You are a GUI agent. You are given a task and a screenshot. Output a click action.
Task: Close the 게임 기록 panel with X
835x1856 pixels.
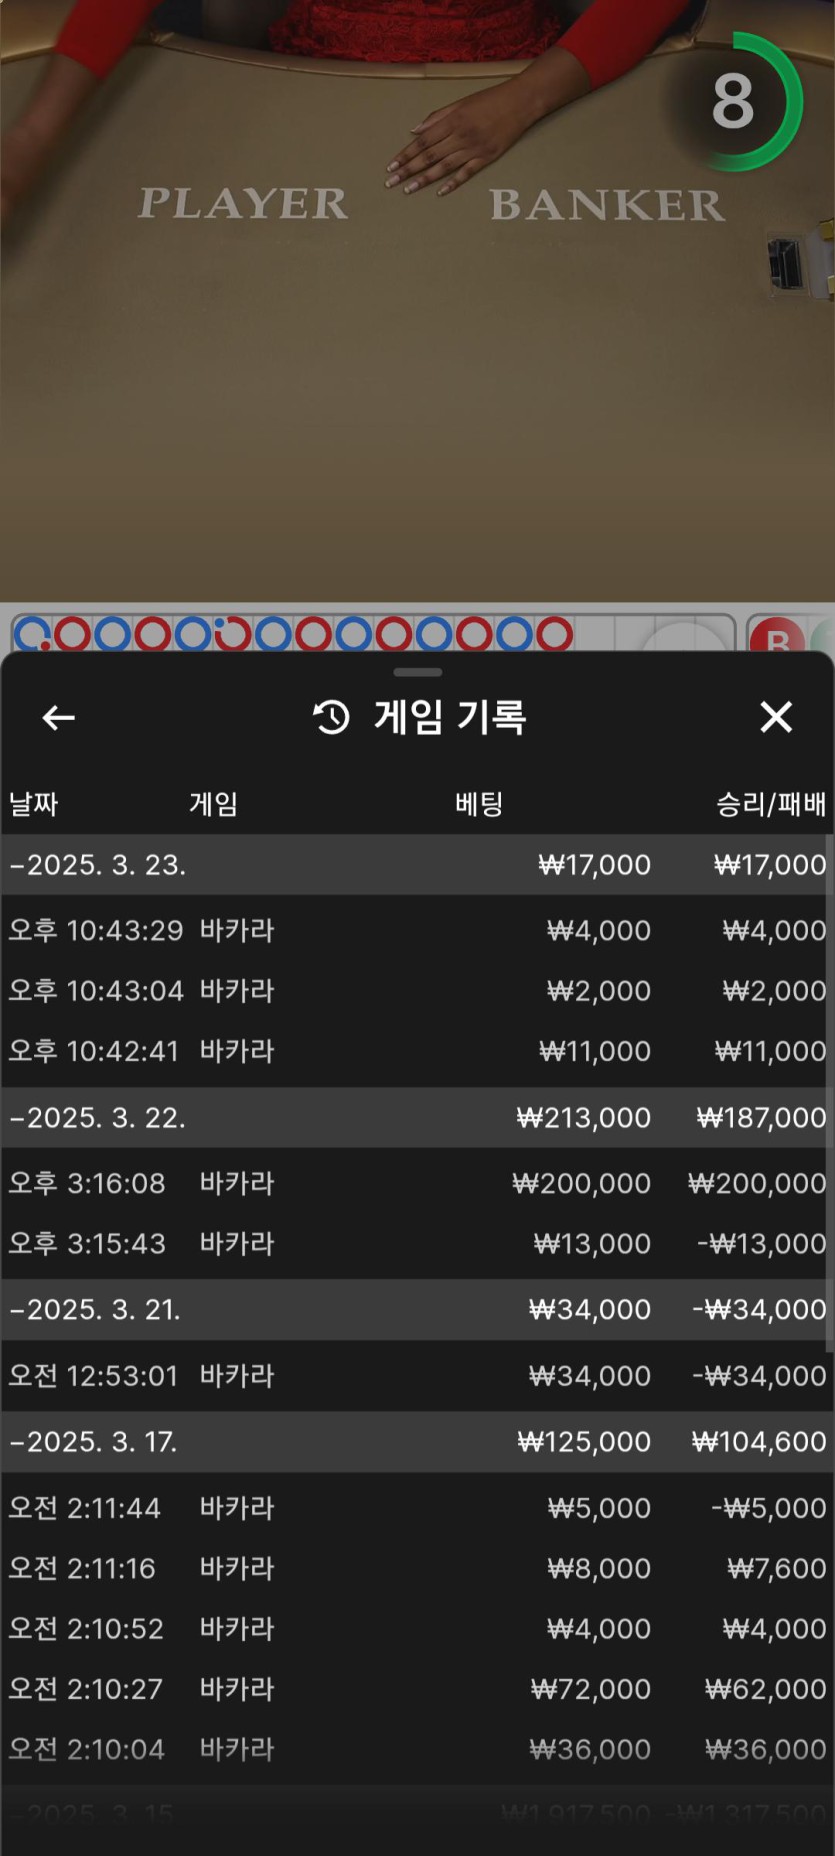coord(776,717)
